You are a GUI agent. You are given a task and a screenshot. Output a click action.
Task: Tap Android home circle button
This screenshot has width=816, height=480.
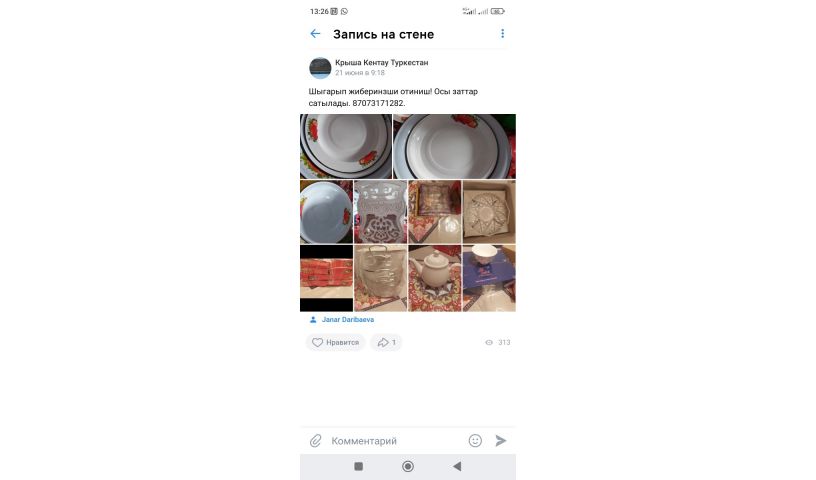(x=408, y=466)
